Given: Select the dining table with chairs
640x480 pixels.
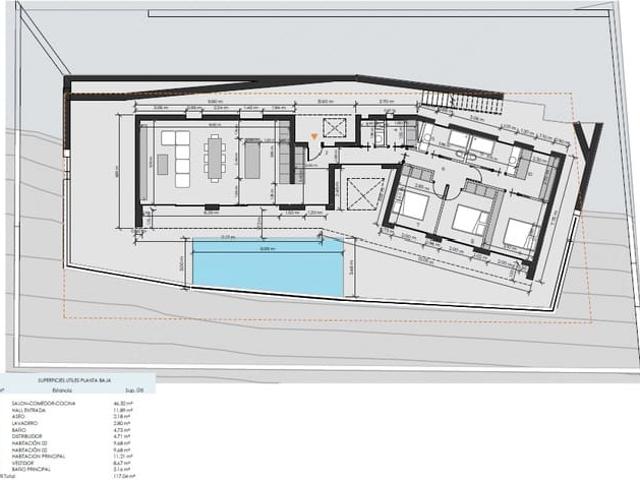Looking at the screenshot, I should [x=214, y=158].
